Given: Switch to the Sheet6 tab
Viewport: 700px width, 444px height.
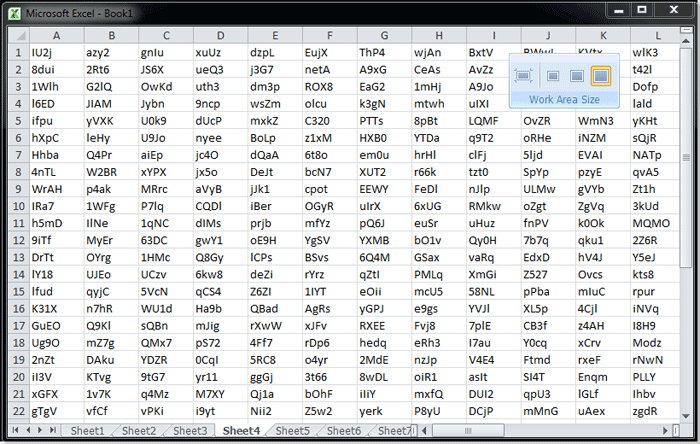Looking at the screenshot, I should 344,431.
